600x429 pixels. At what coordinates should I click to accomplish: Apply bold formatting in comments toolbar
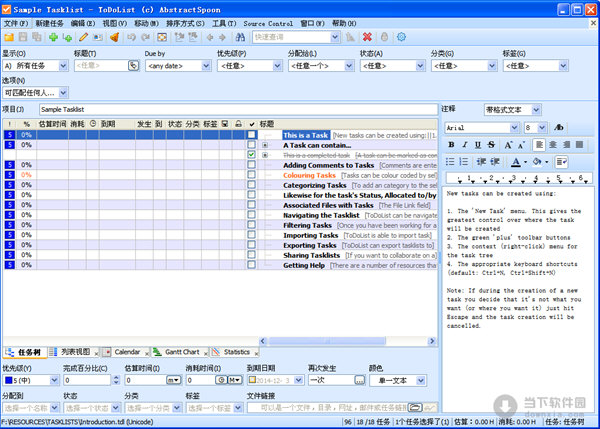tap(451, 145)
